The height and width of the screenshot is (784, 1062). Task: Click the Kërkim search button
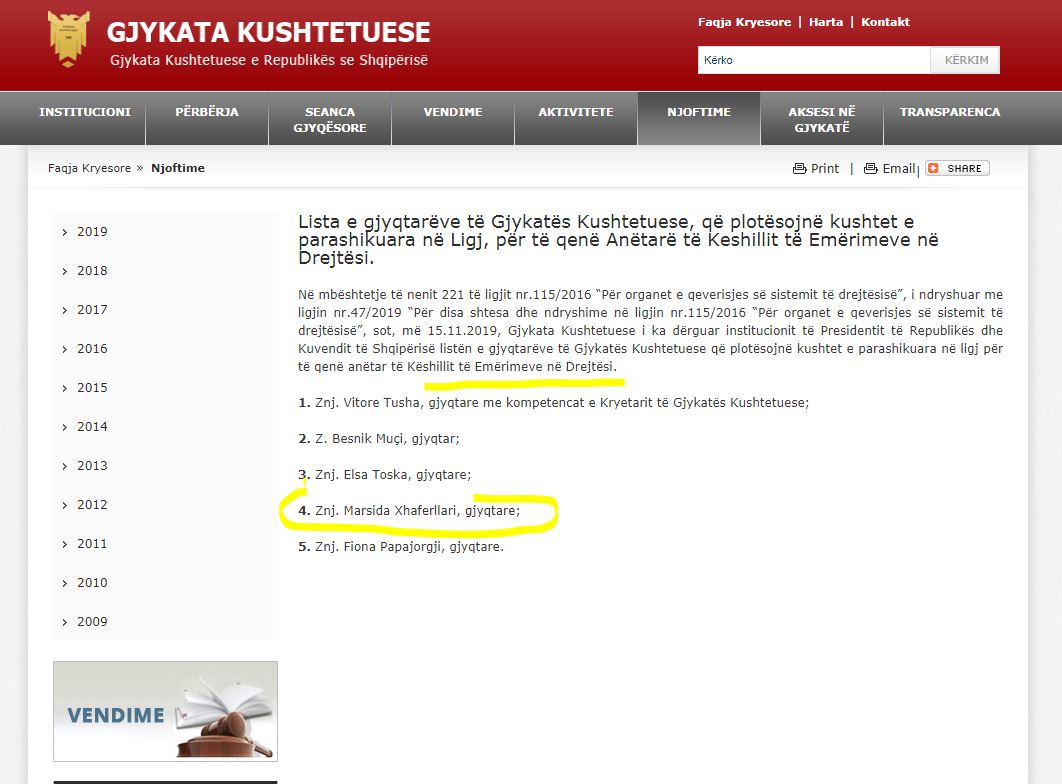(x=965, y=60)
